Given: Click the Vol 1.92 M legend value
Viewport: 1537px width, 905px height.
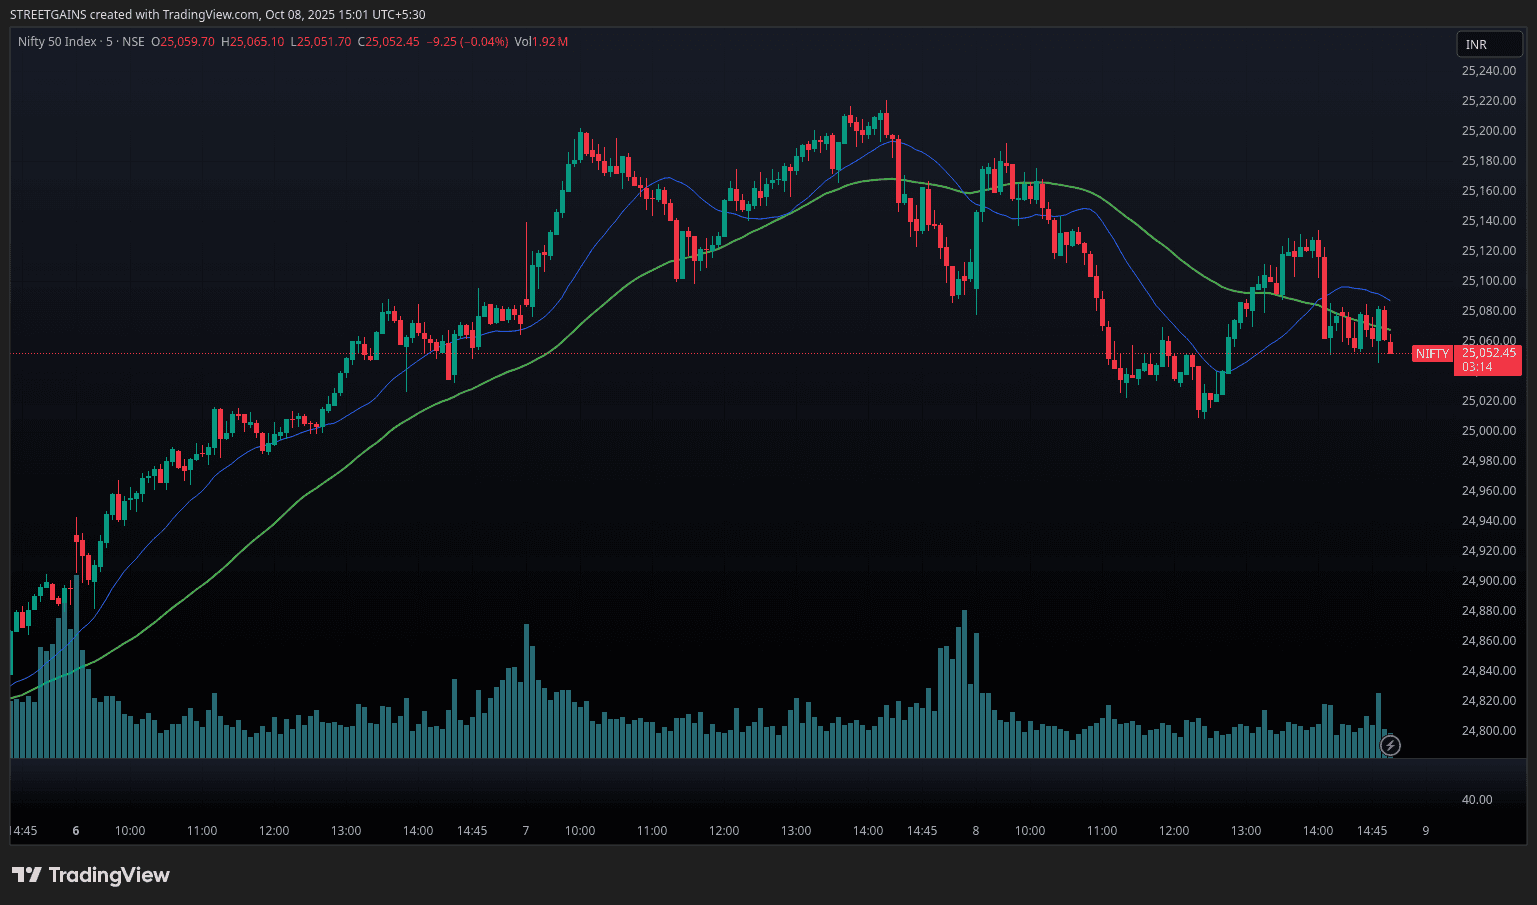Looking at the screenshot, I should click(541, 42).
